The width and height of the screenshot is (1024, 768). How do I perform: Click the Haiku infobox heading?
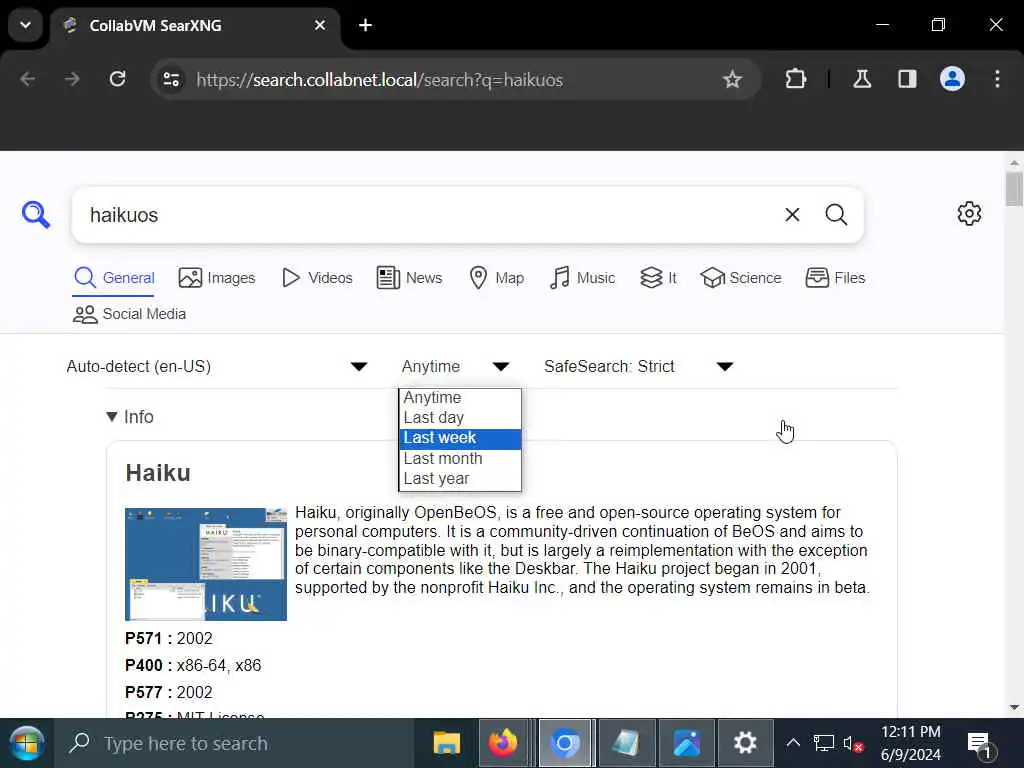point(158,473)
